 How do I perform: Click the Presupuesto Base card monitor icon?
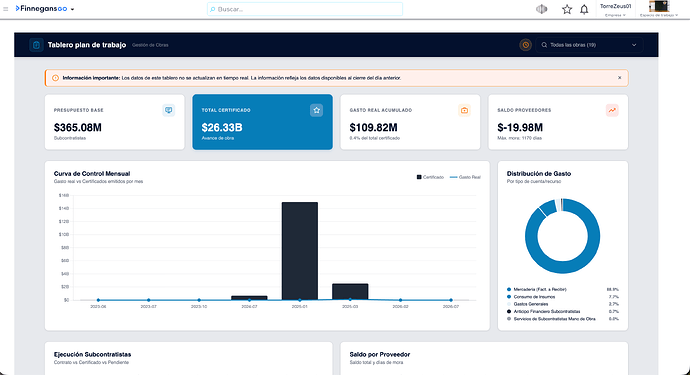pyautogui.click(x=169, y=110)
